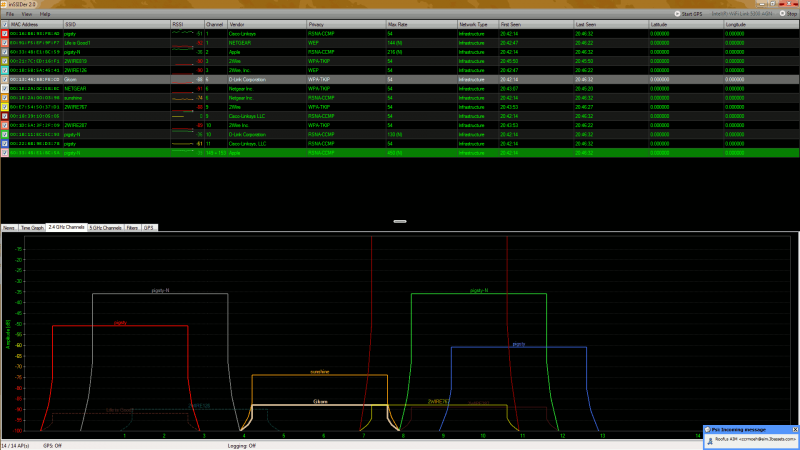Image resolution: width=800 pixels, height=450 pixels.
Task: Click the inSSIDer app icon in title bar
Action: click(4, 4)
